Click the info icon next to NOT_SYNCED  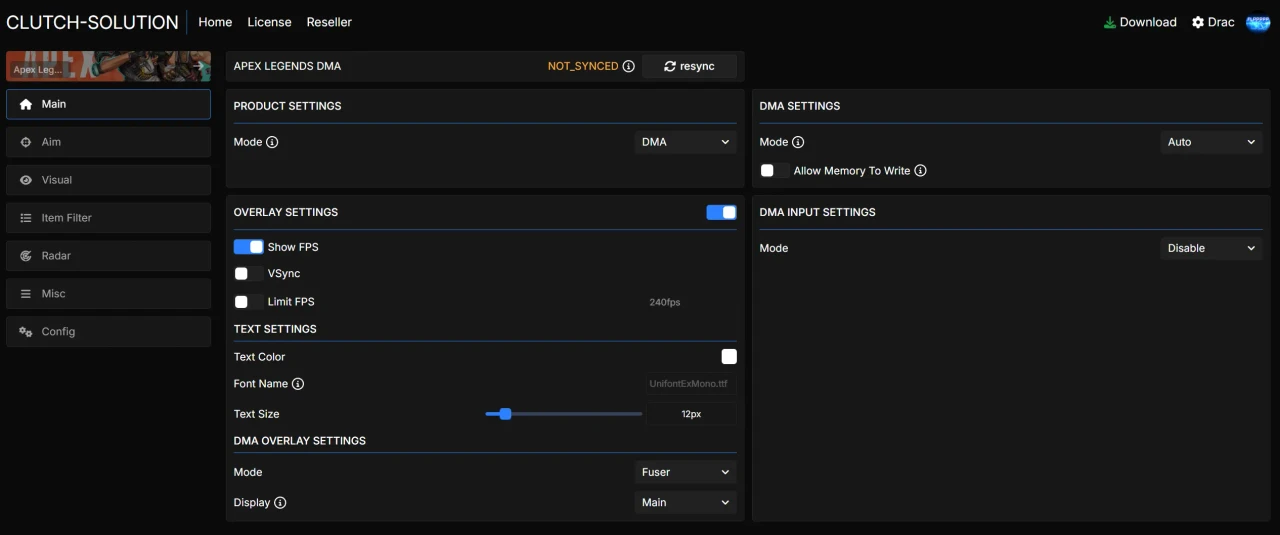(629, 66)
